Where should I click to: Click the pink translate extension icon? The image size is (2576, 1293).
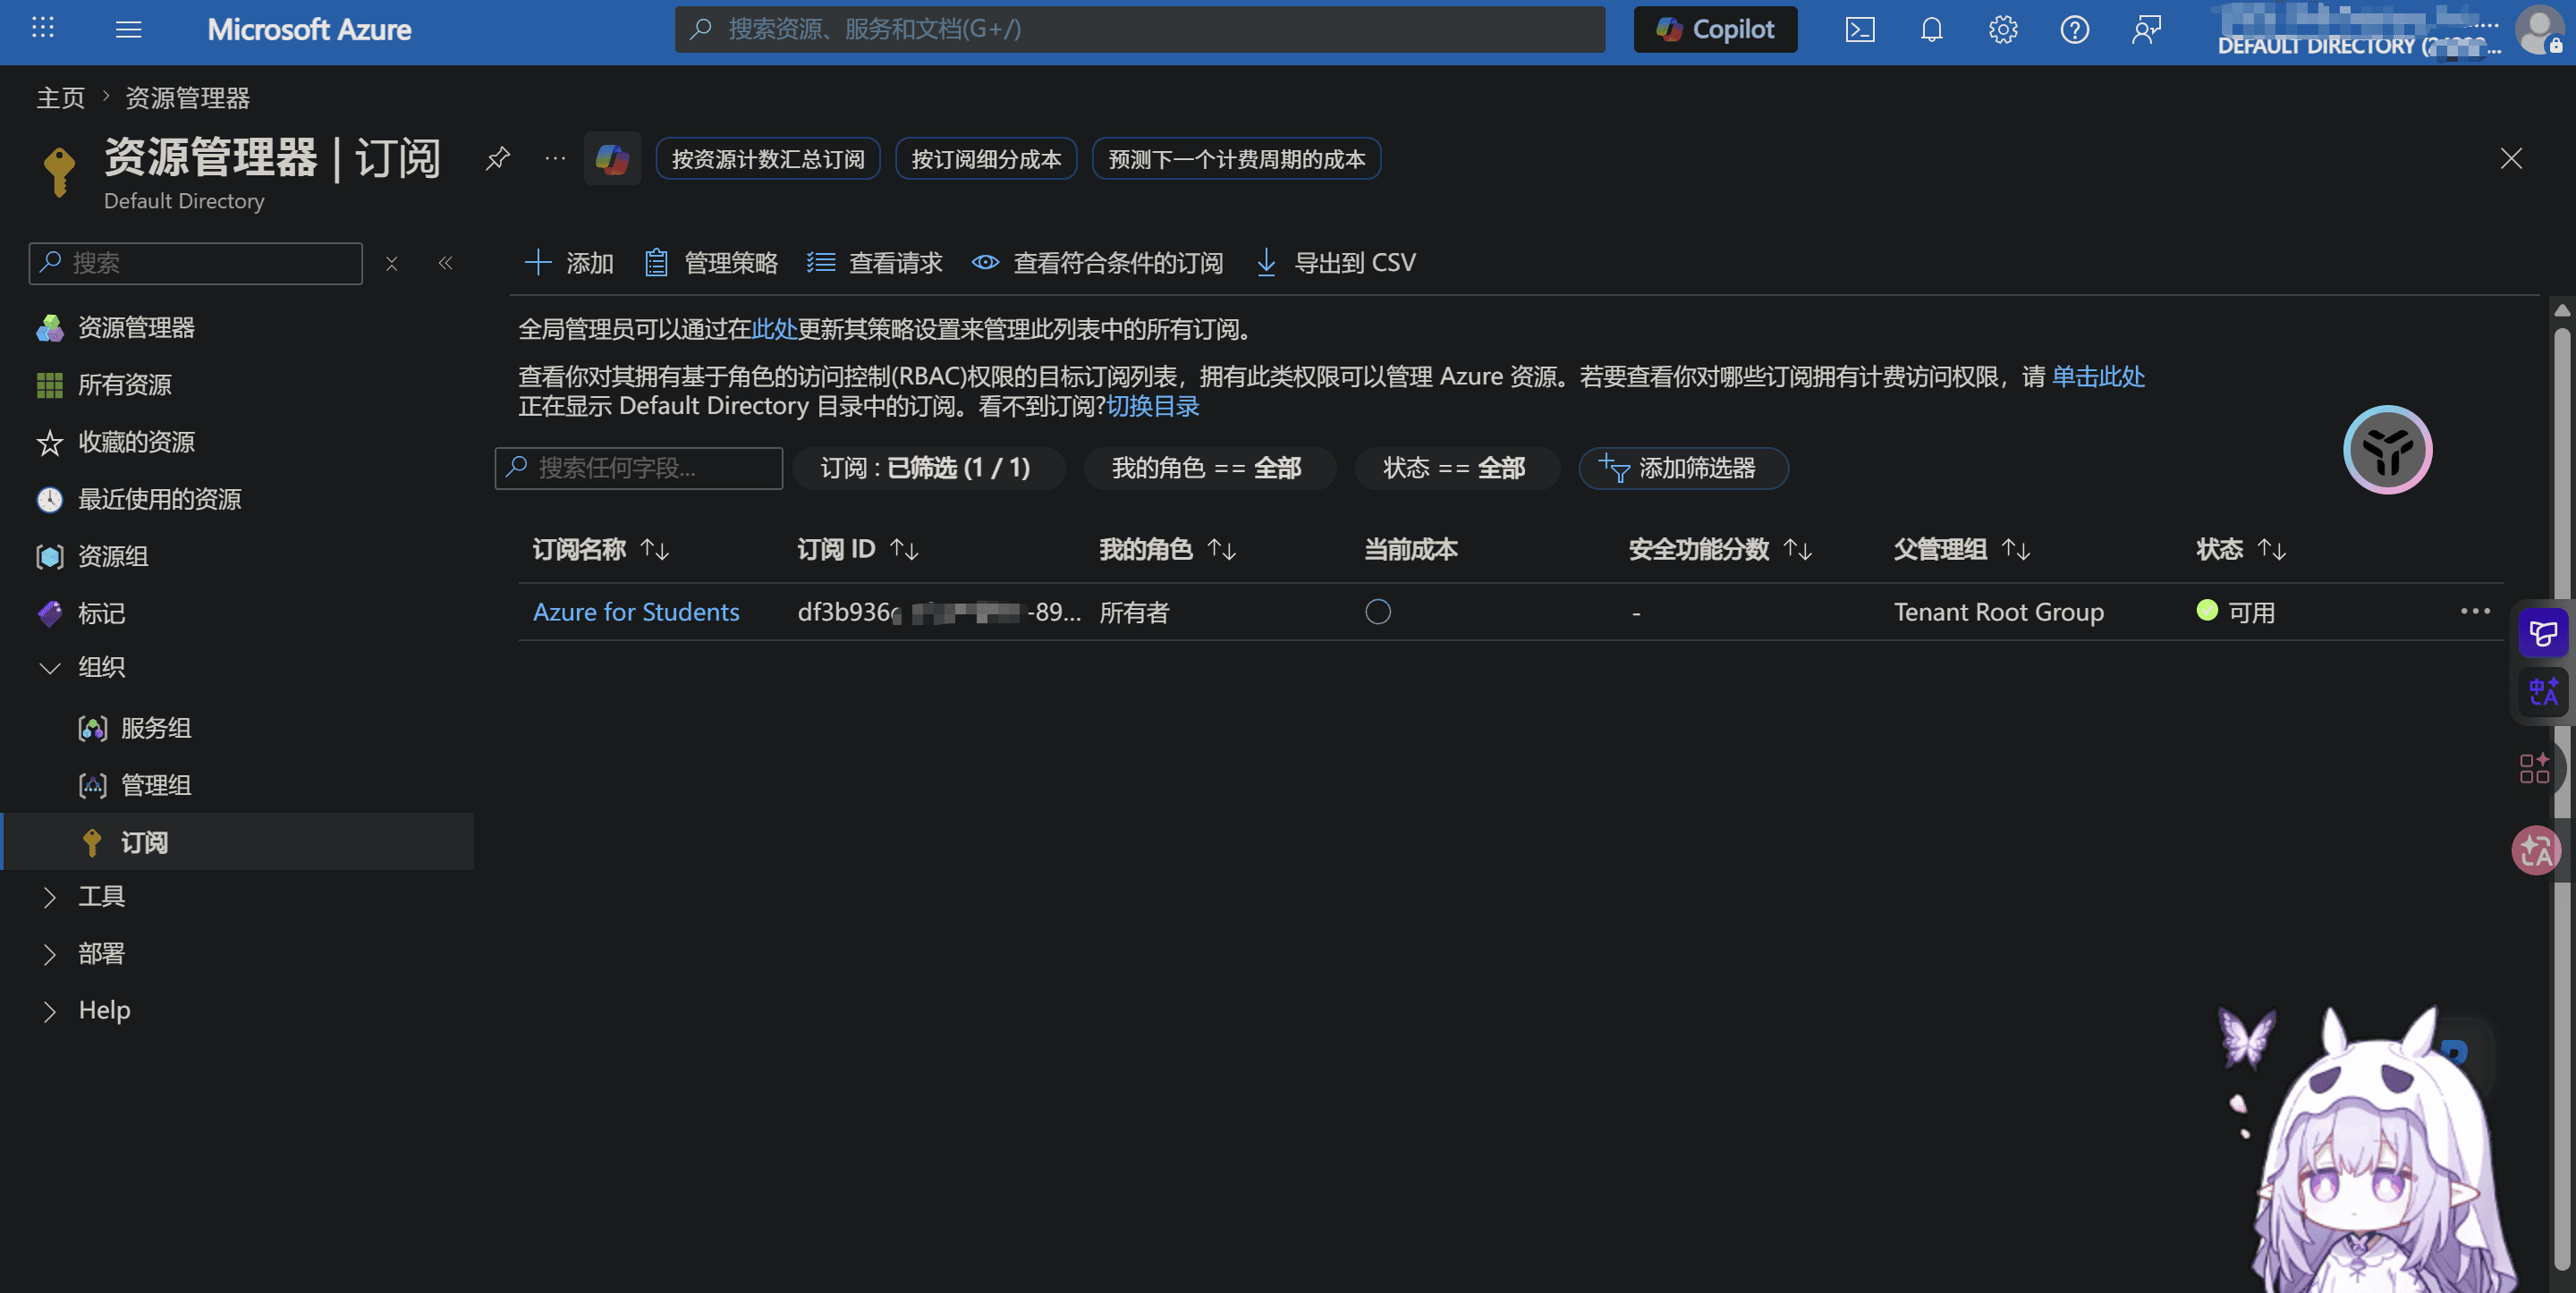point(2535,851)
